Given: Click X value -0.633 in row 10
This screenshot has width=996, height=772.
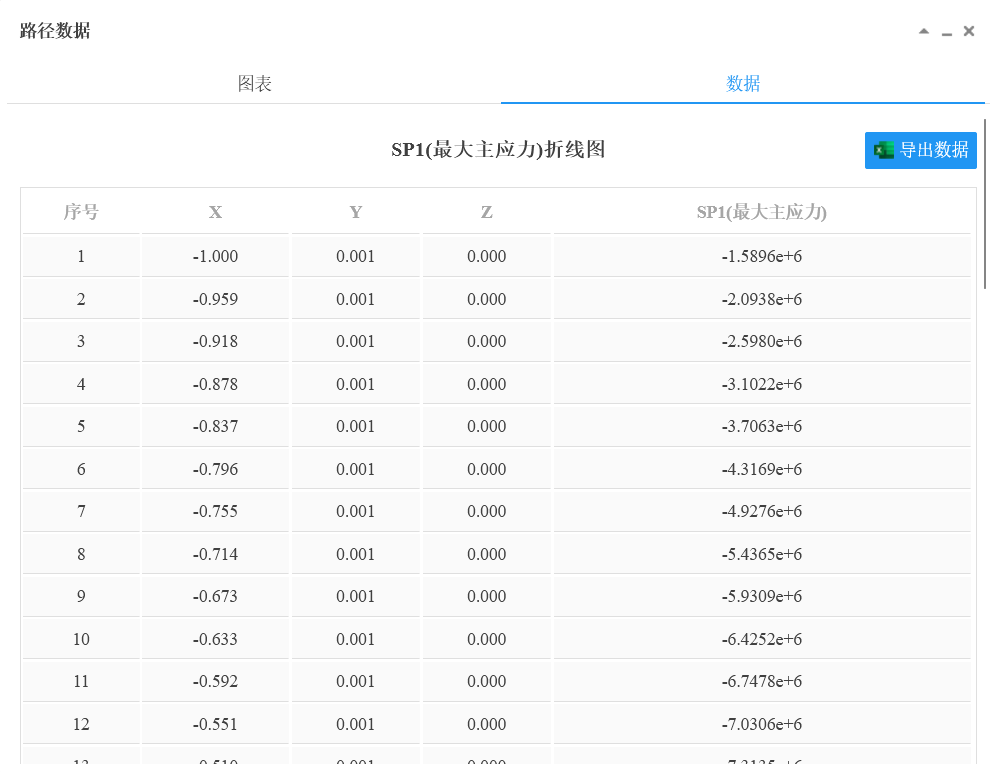Looking at the screenshot, I should pyautogui.click(x=215, y=639).
